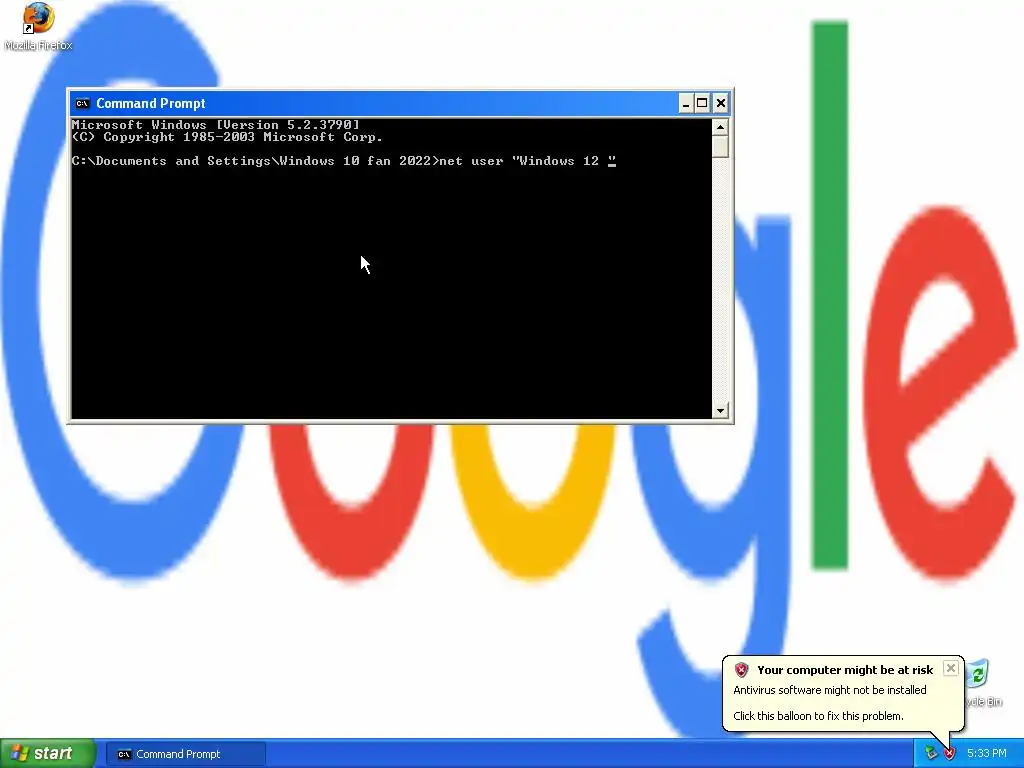The image size is (1024, 768).
Task: Click the 'Your computer might be at risk' balloon title
Action: click(845, 670)
